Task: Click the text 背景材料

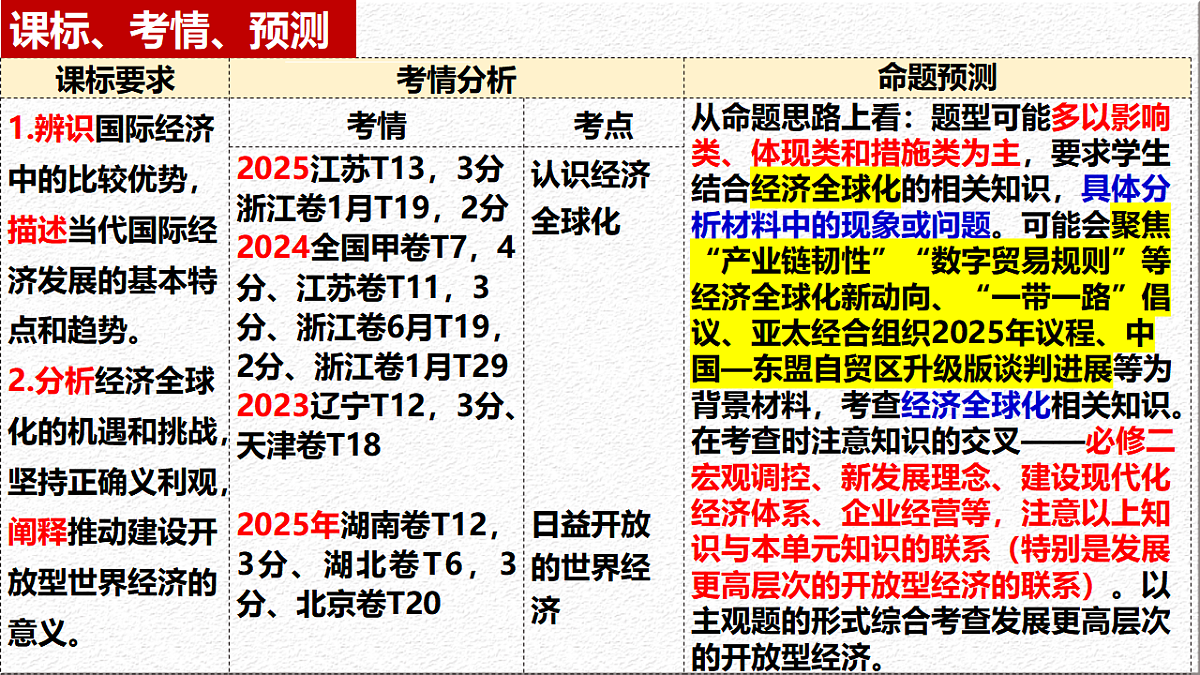Action: click(x=750, y=406)
